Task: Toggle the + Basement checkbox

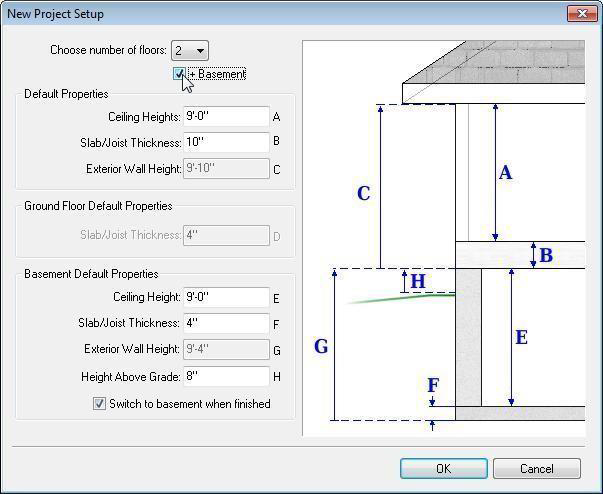Action: pos(179,74)
